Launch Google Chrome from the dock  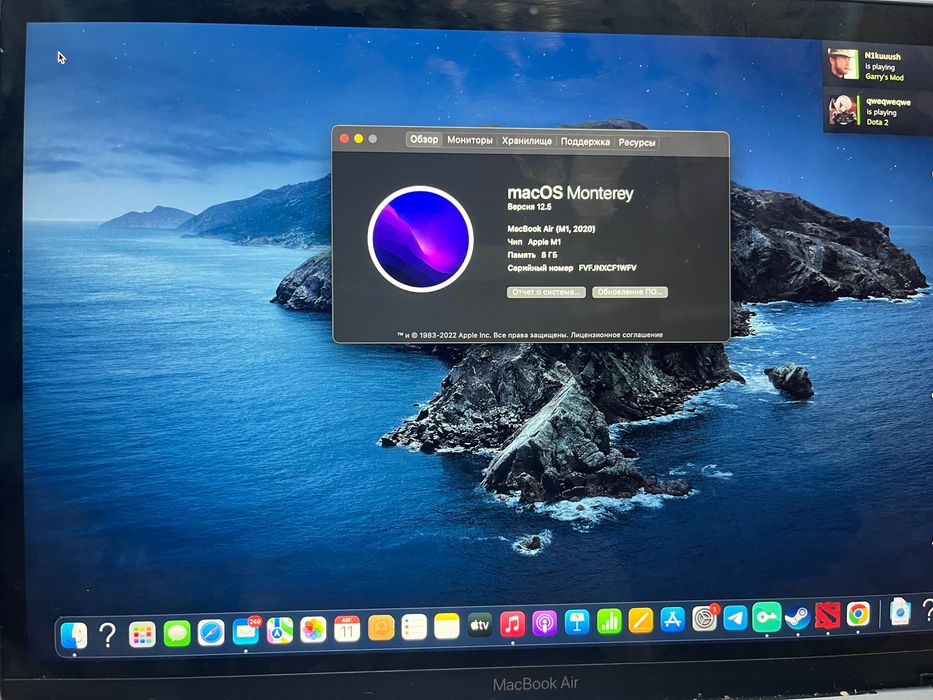[x=858, y=614]
